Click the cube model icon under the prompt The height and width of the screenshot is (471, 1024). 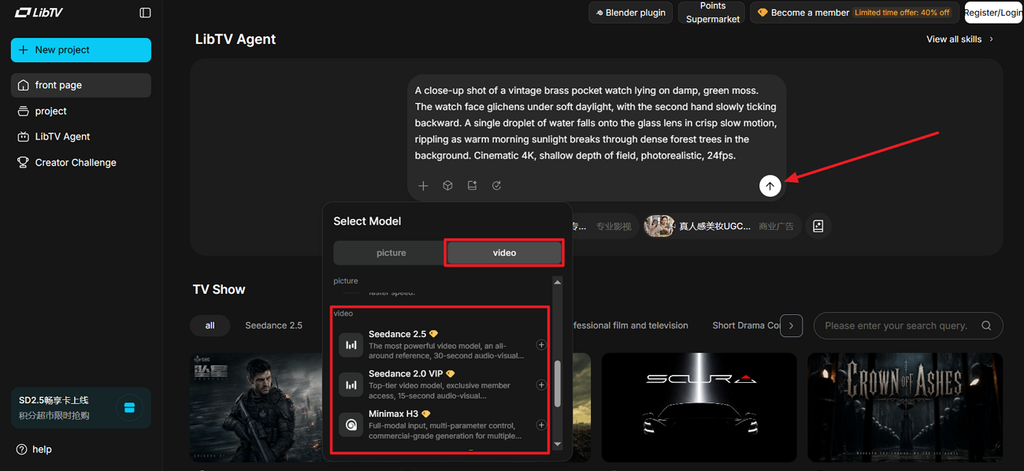tap(447, 186)
